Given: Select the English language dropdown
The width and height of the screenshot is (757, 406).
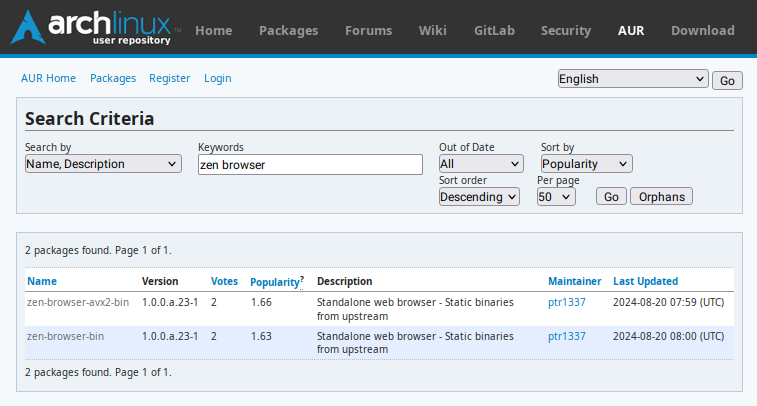Looking at the screenshot, I should pos(633,79).
